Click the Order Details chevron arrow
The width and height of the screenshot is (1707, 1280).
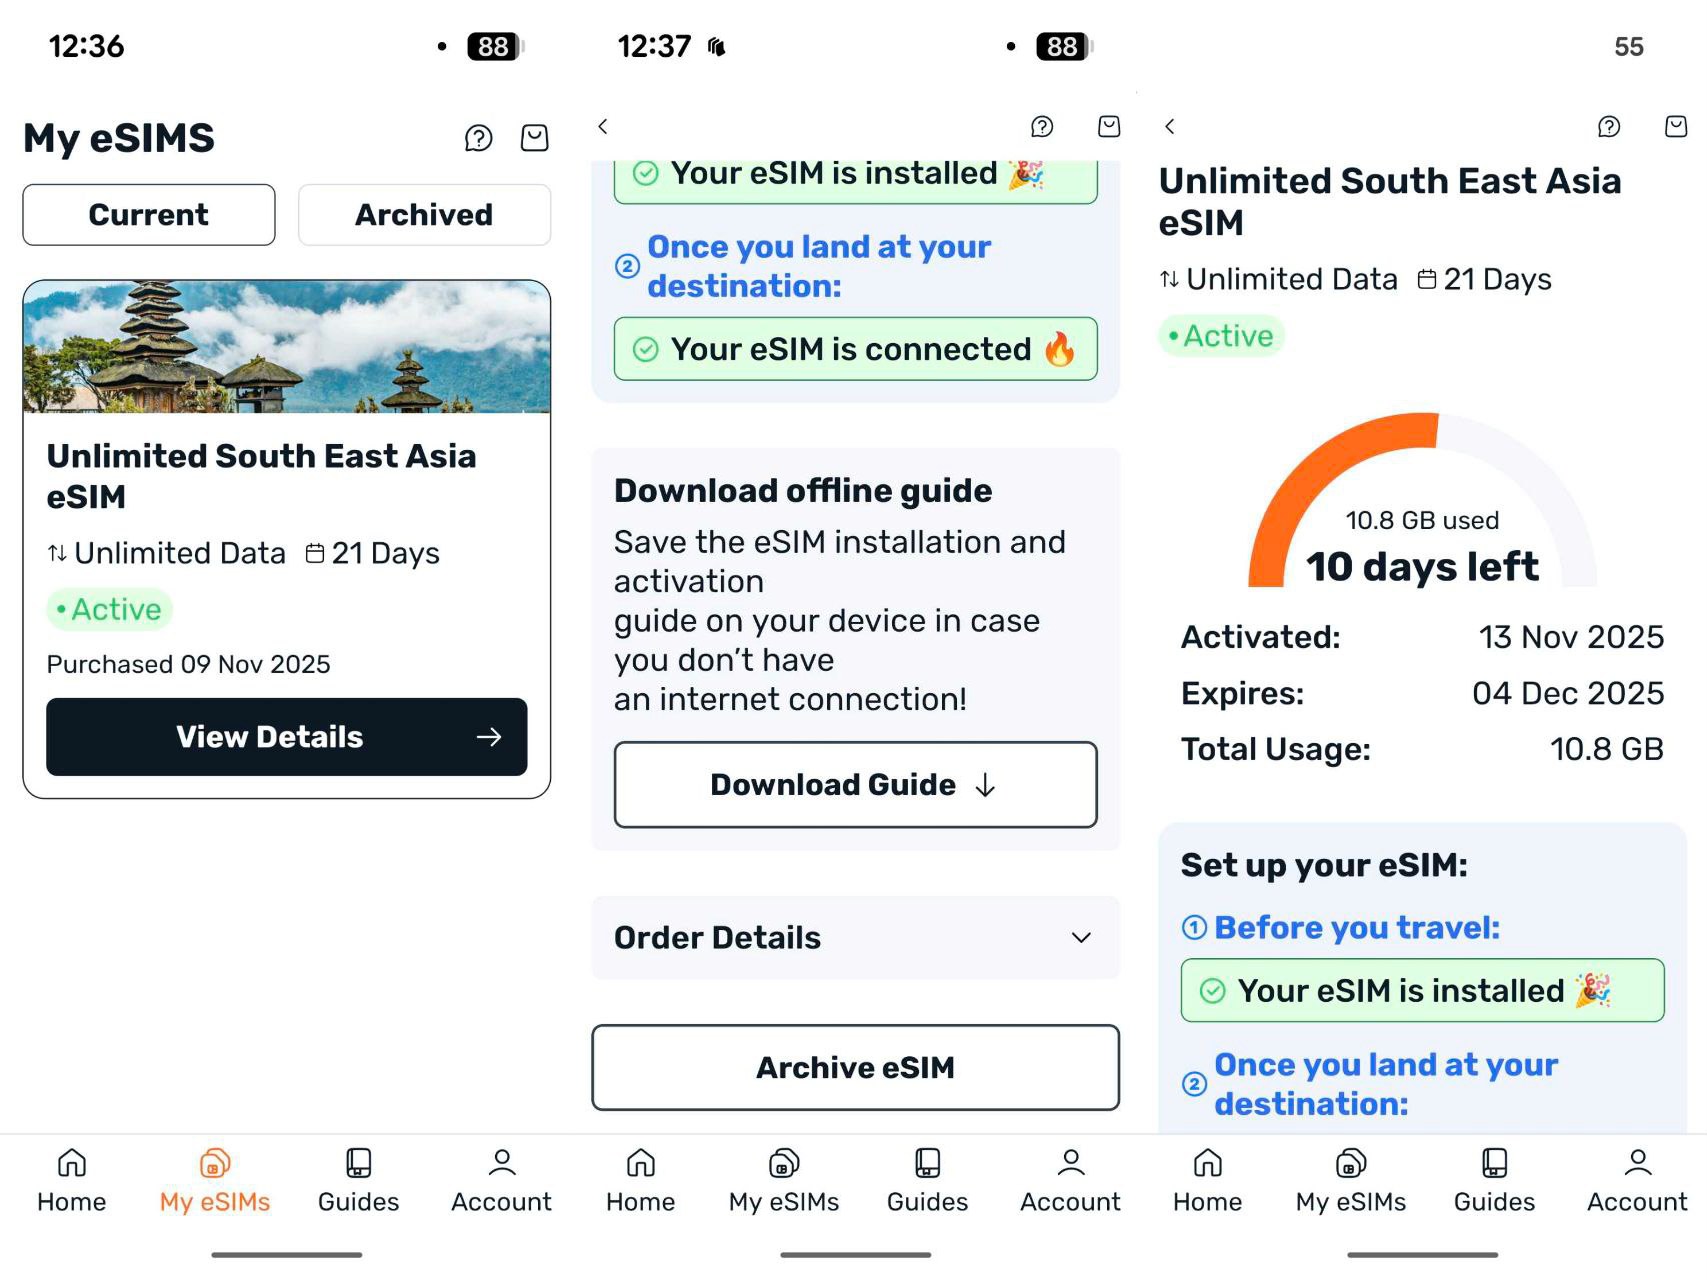pyautogui.click(x=1081, y=938)
